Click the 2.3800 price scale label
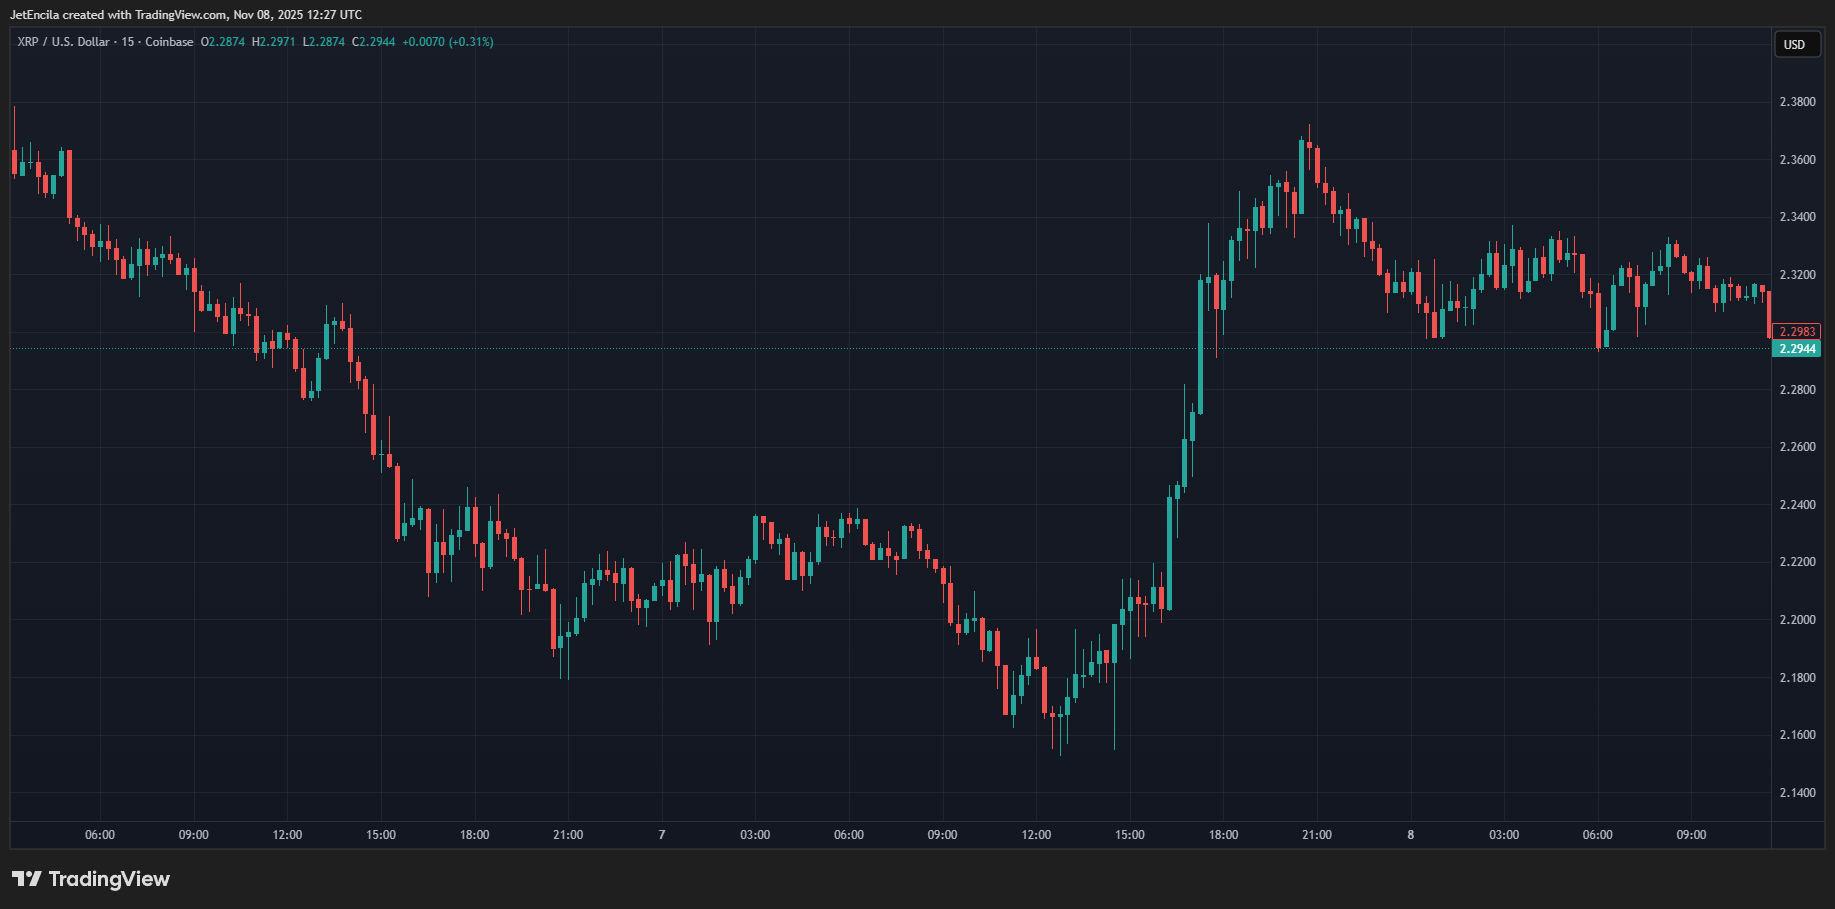 click(1798, 100)
